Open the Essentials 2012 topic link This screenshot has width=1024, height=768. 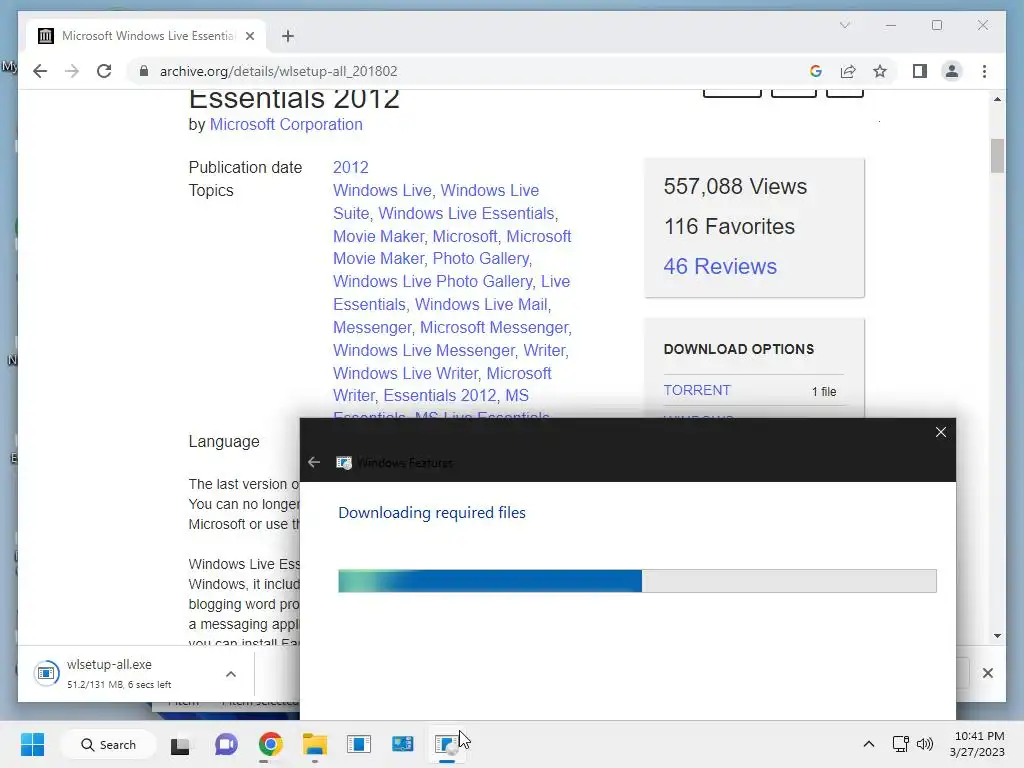point(440,395)
